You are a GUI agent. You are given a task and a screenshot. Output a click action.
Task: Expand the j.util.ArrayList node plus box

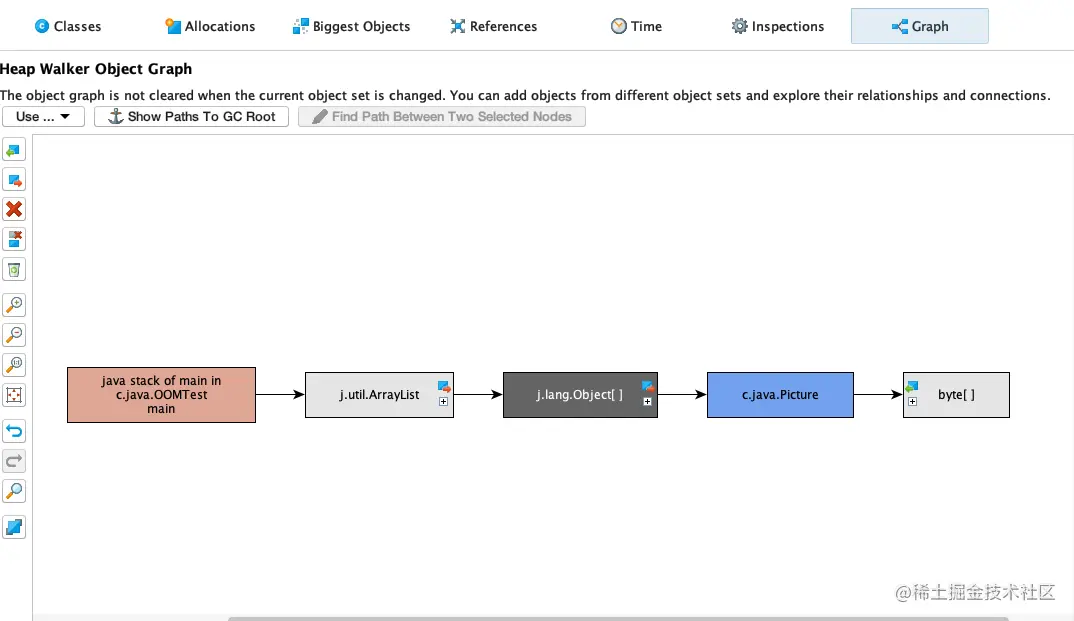[x=443, y=401]
